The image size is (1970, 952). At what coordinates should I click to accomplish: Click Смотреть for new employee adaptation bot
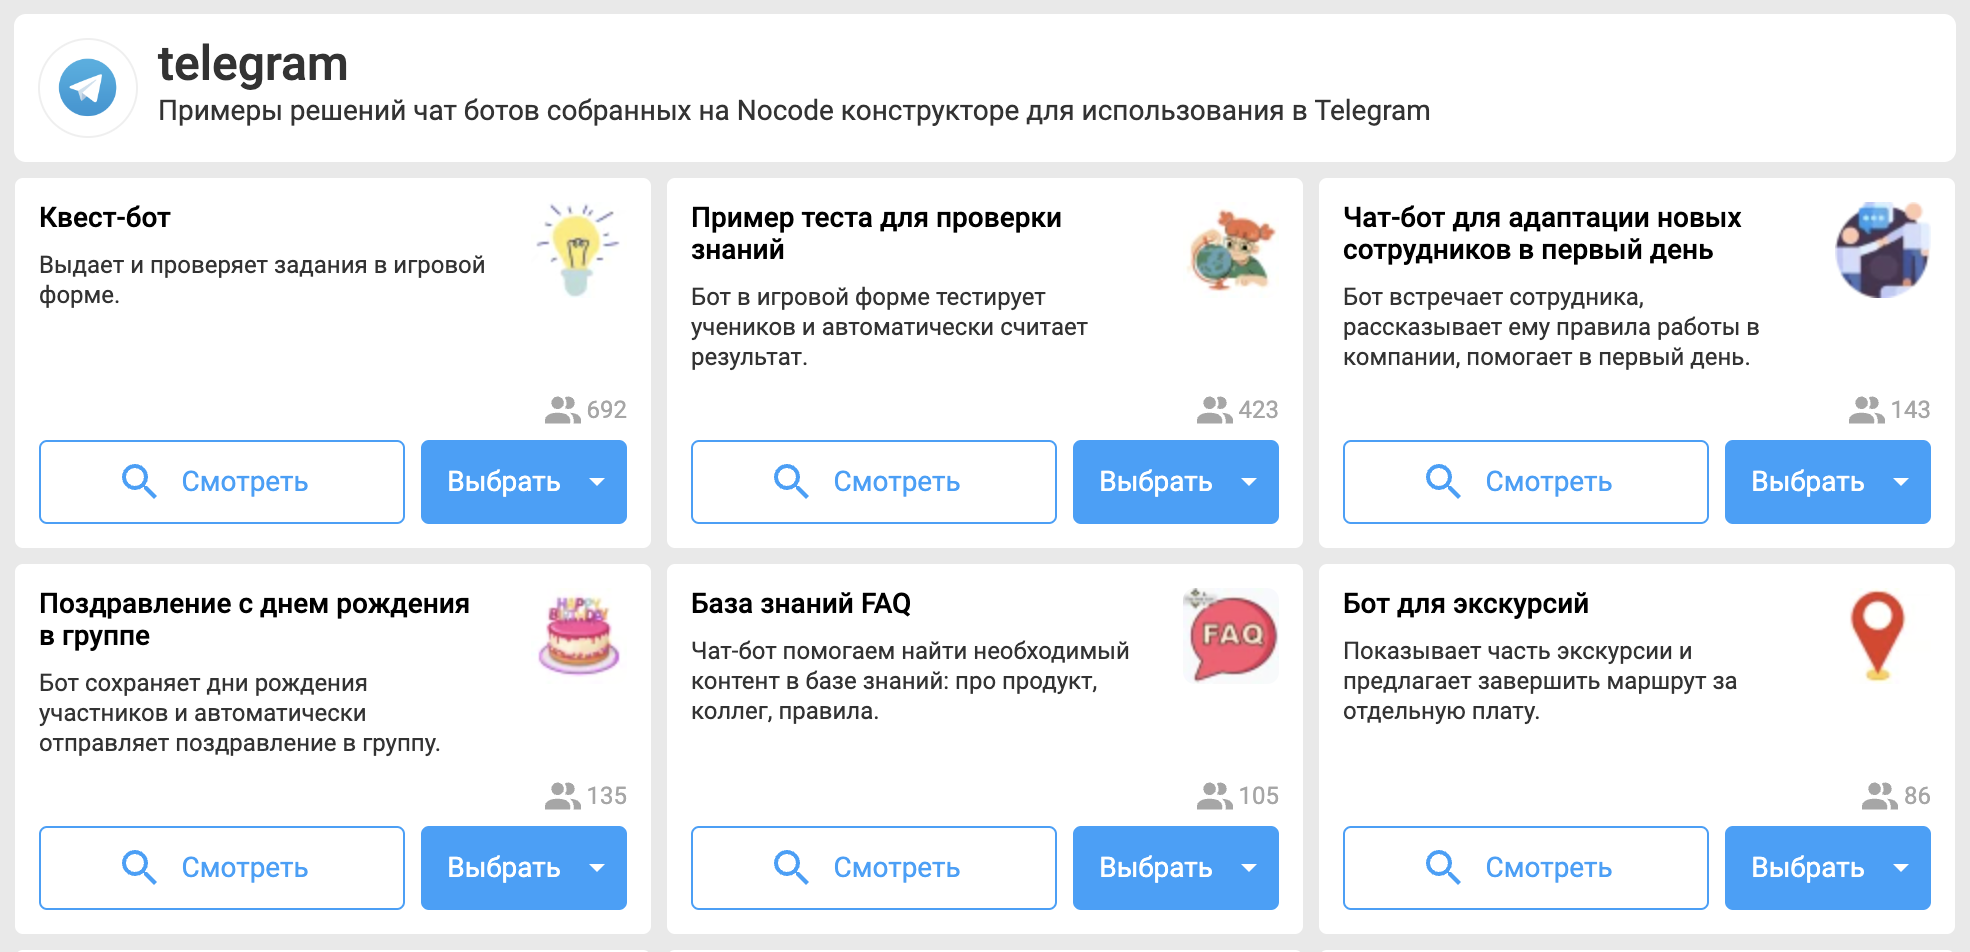point(1526,482)
